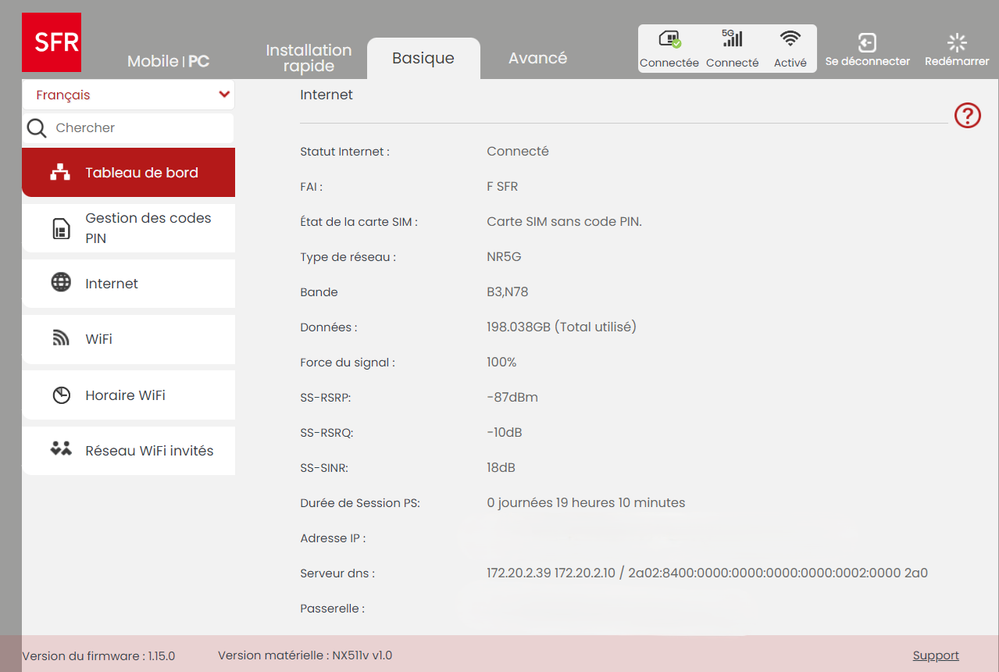999x672 pixels.
Task: Switch to the Avancé tab
Action: tap(537, 58)
